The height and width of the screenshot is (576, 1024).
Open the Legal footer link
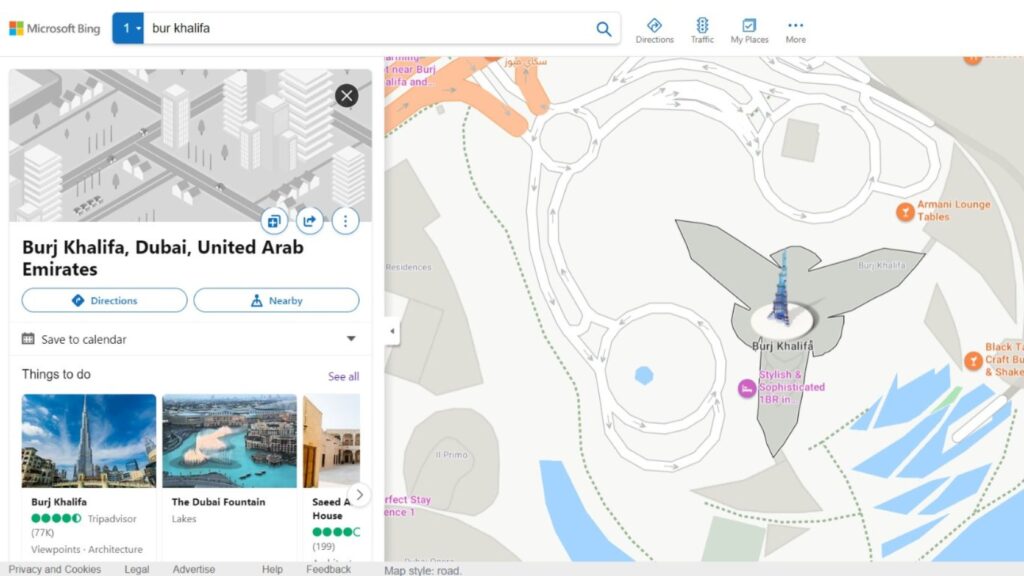pyautogui.click(x=136, y=569)
